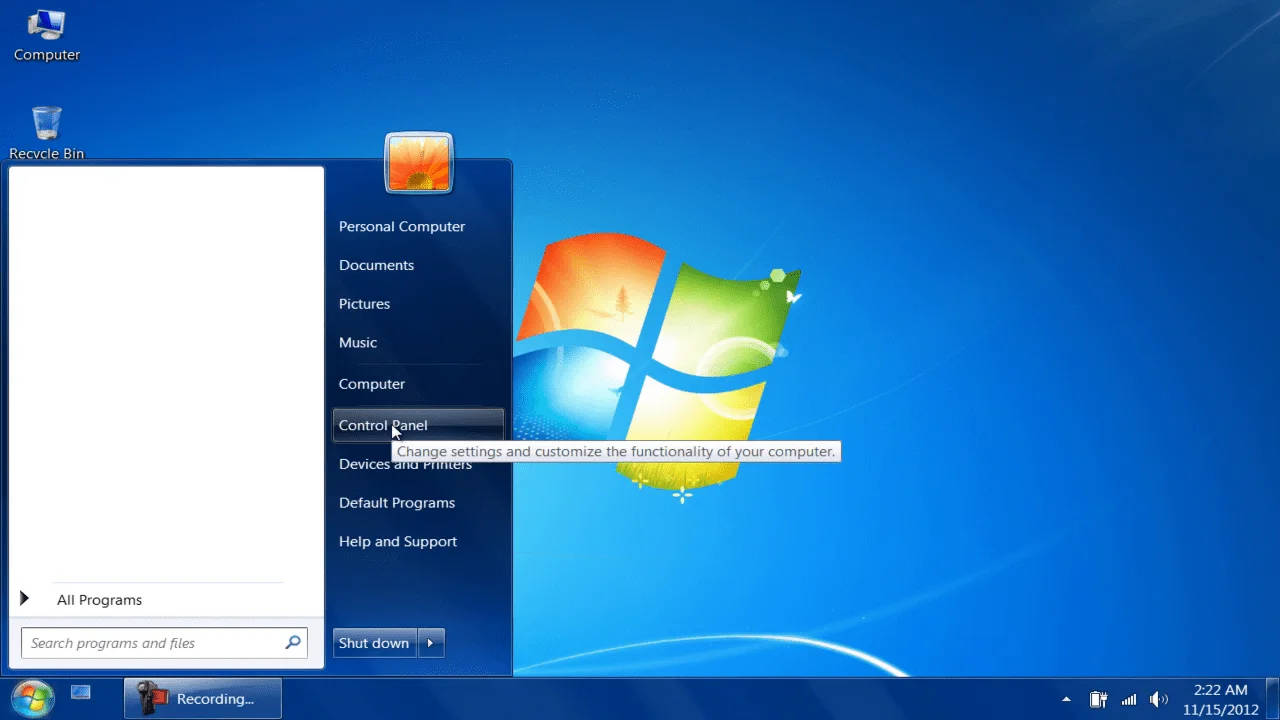
Task: Click the Shut down button
Action: (x=374, y=643)
